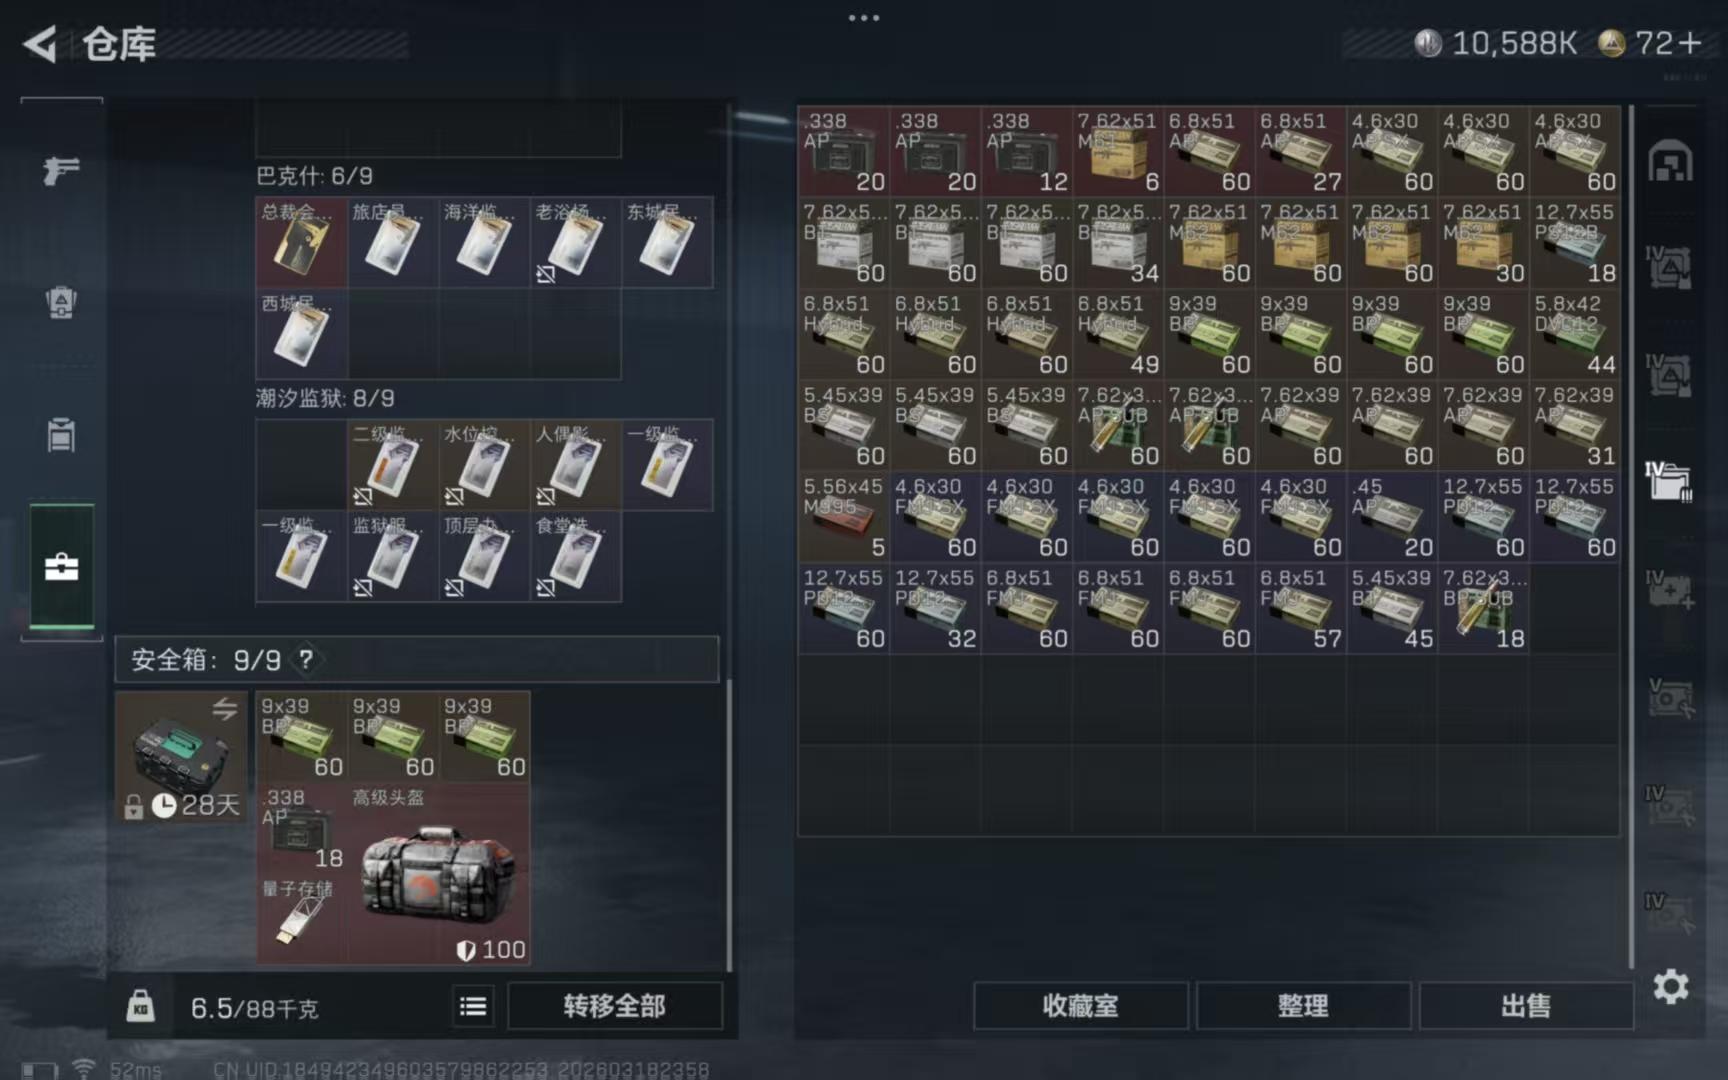Select the 二级监 prison key card
This screenshot has width=1728, height=1080.
coord(392,465)
